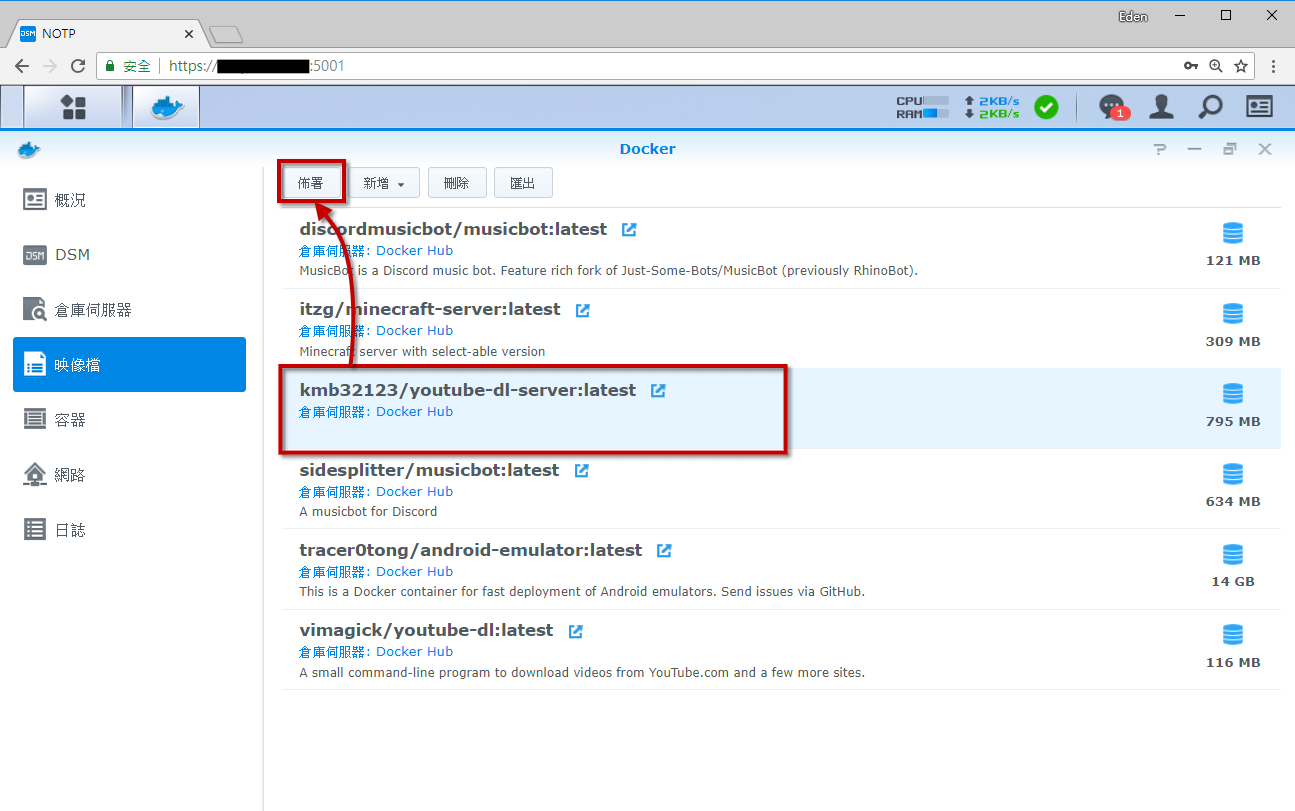The height and width of the screenshot is (811, 1295).
Task: Open external link for kmb32123/youtube-dl-server
Action: tap(658, 390)
